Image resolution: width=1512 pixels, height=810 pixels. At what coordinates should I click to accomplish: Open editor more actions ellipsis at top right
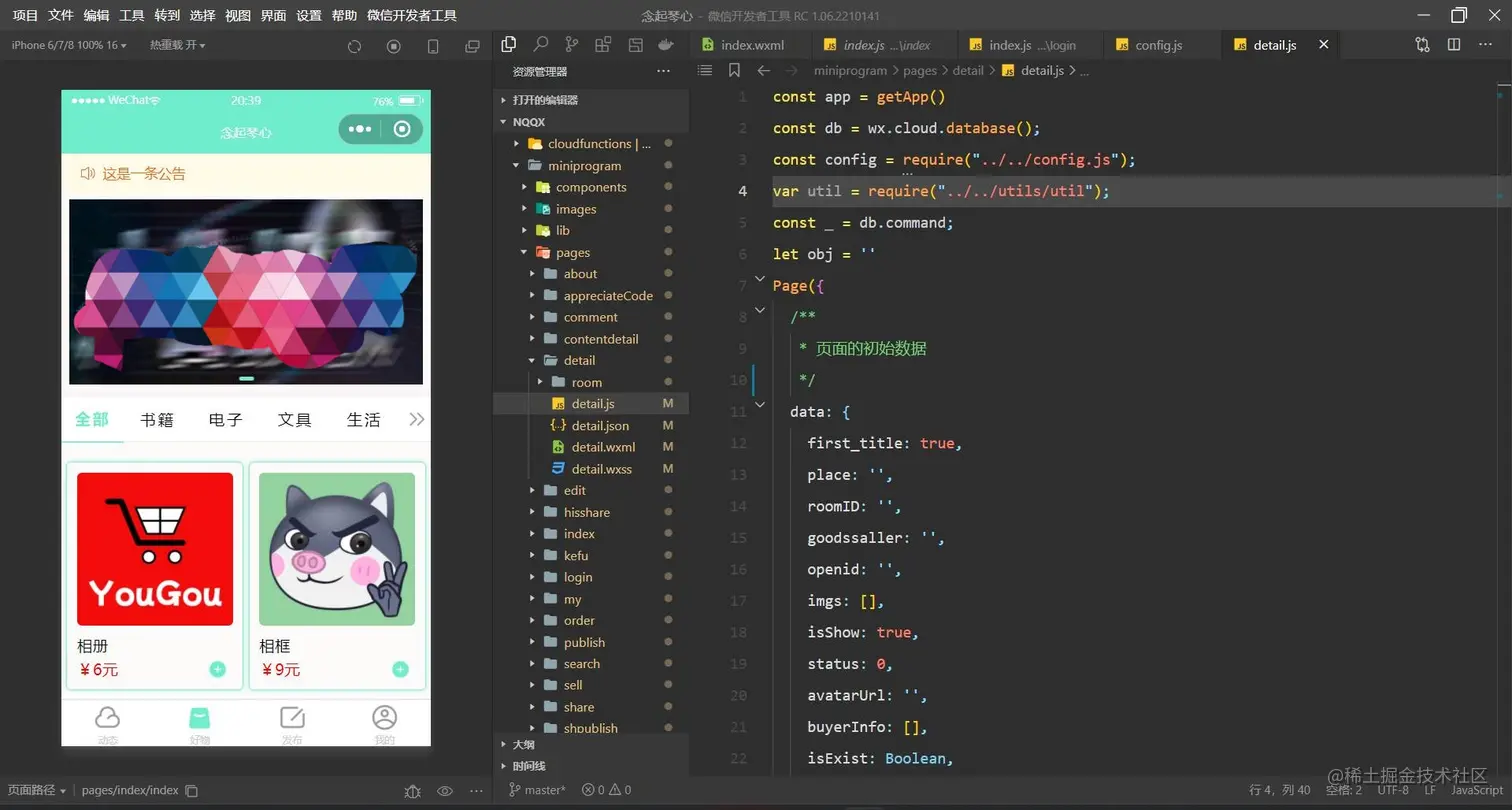pos(1485,45)
